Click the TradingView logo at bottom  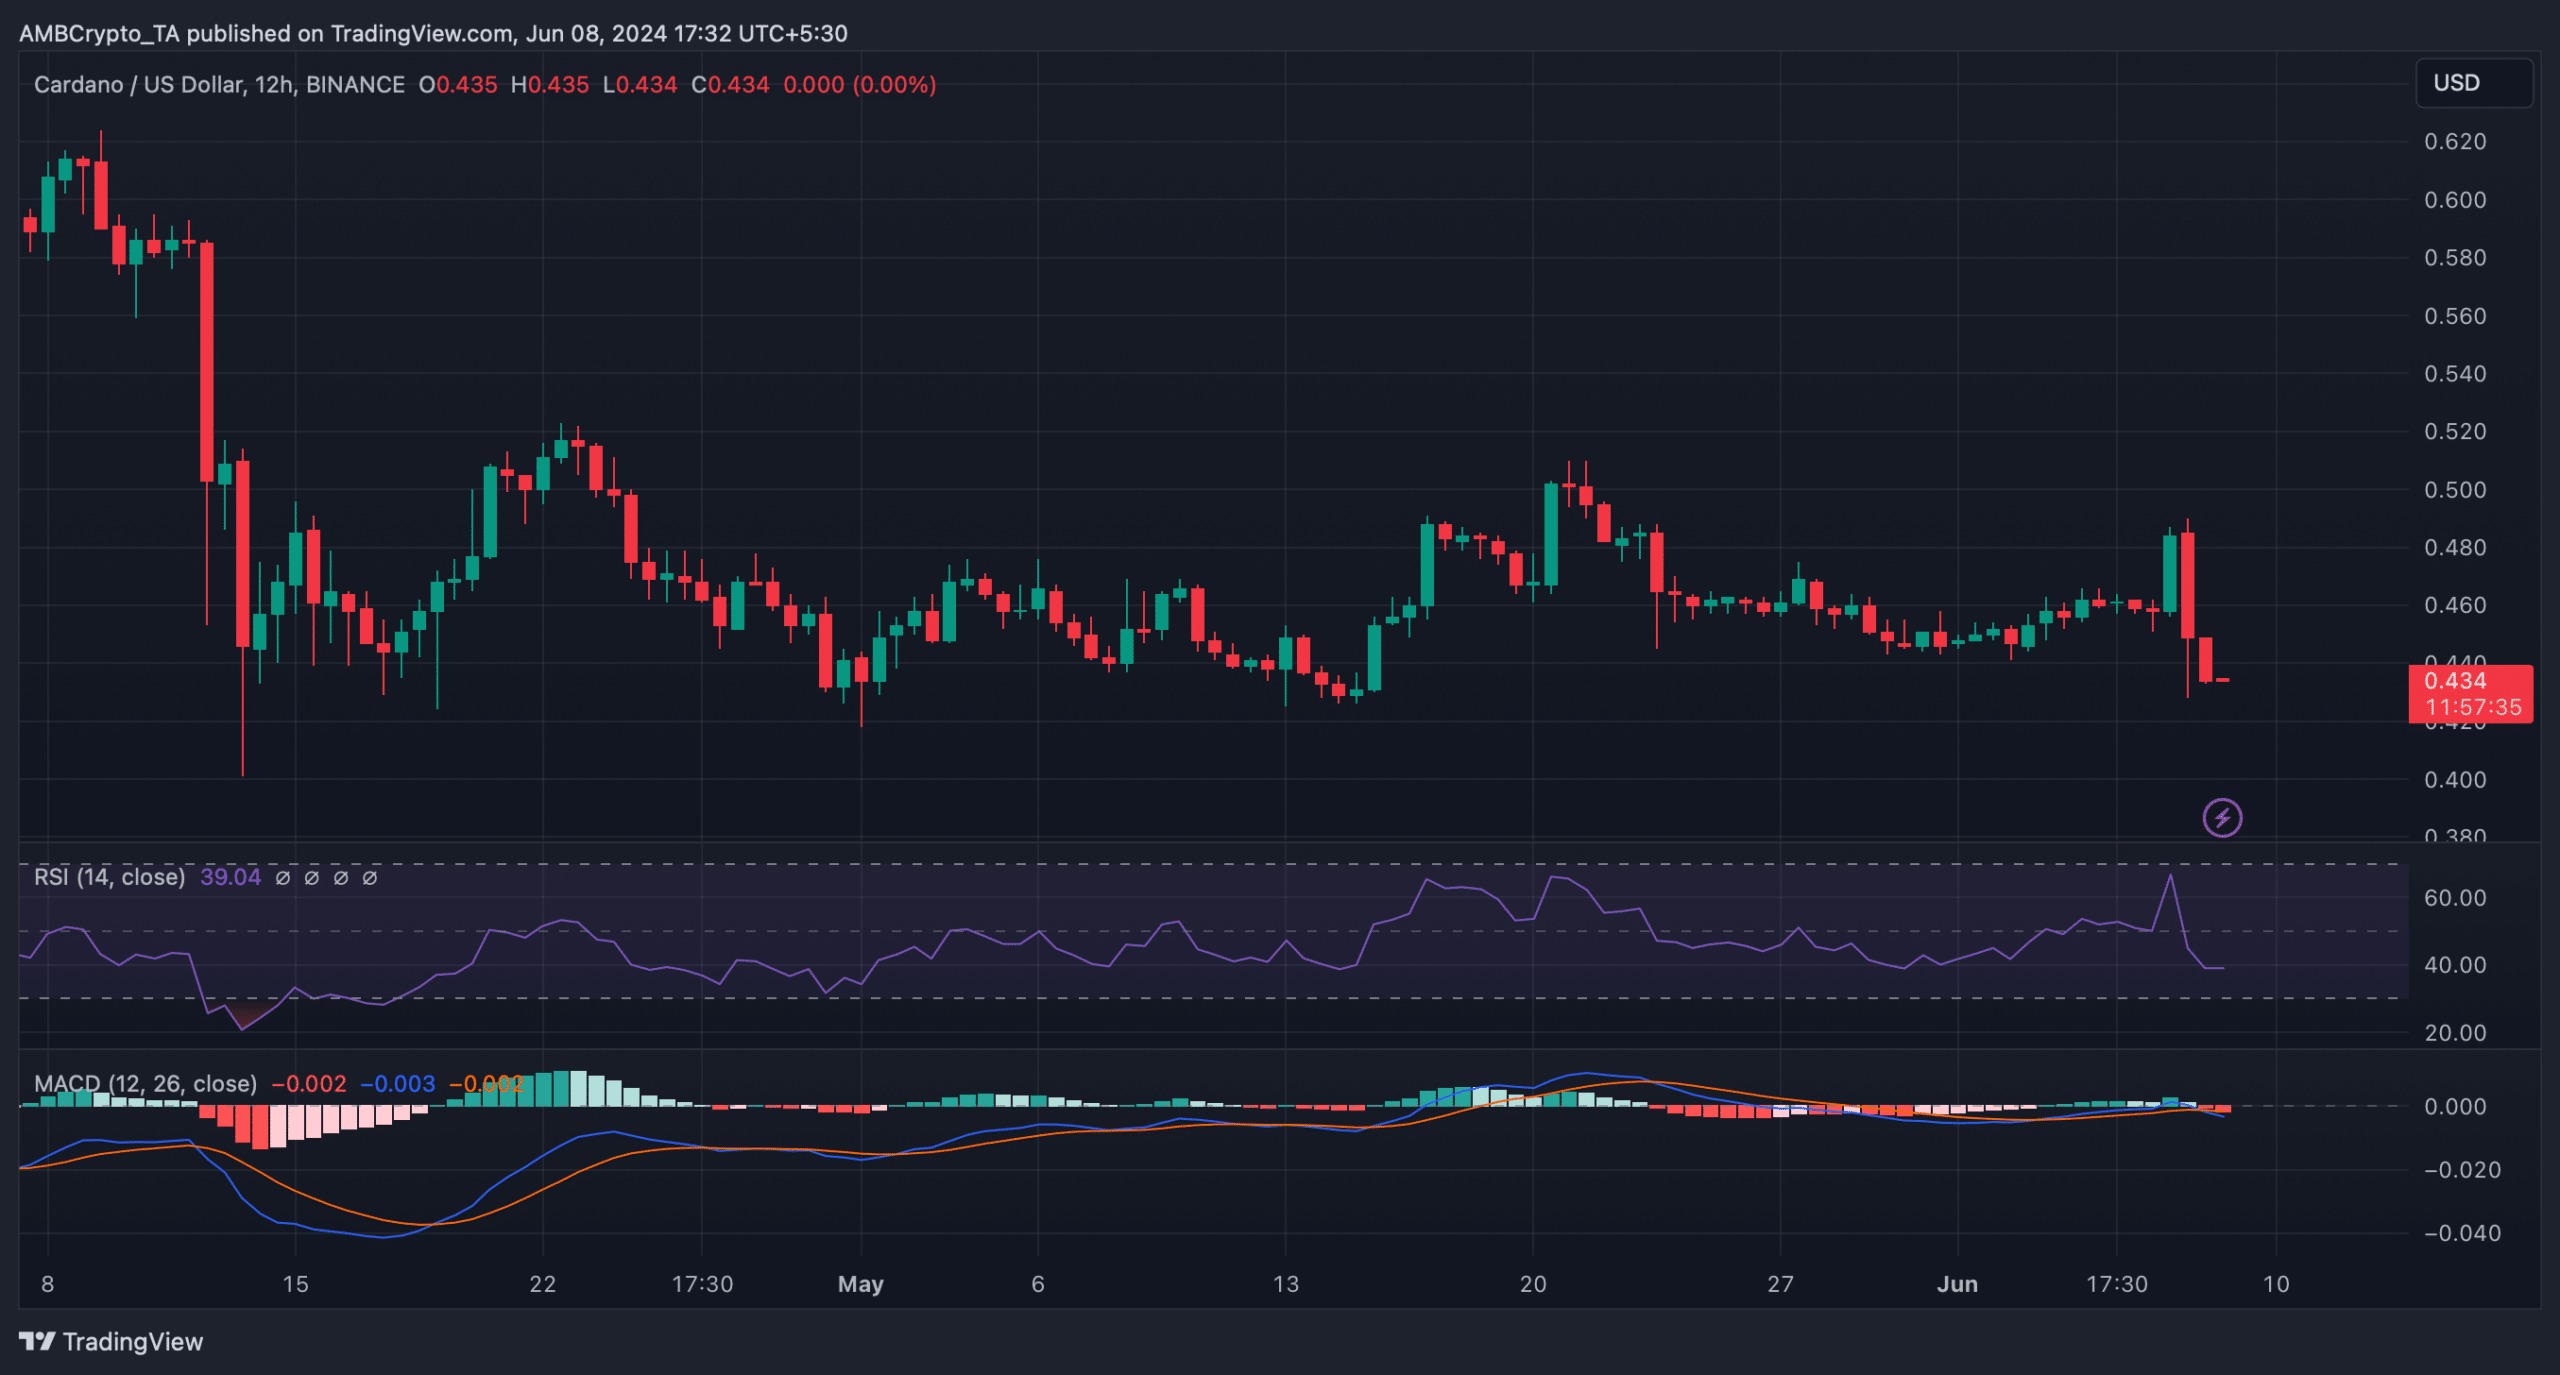111,1341
